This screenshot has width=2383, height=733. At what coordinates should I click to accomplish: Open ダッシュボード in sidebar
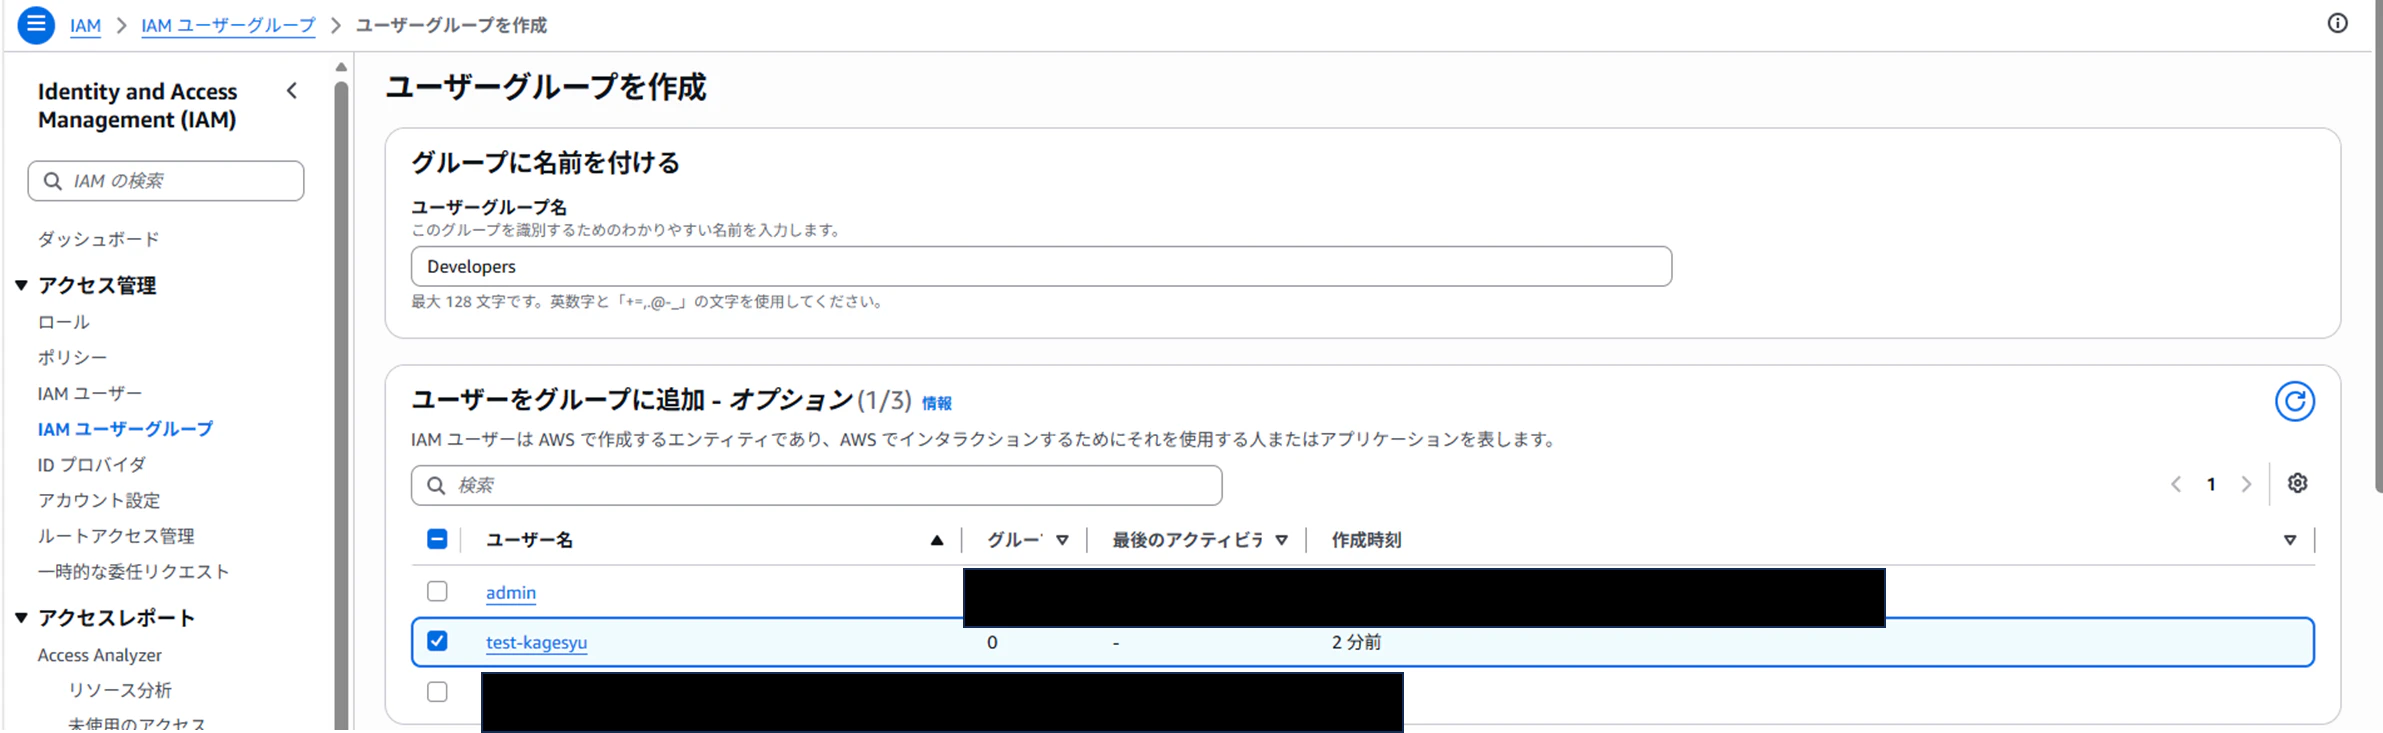[x=98, y=239]
